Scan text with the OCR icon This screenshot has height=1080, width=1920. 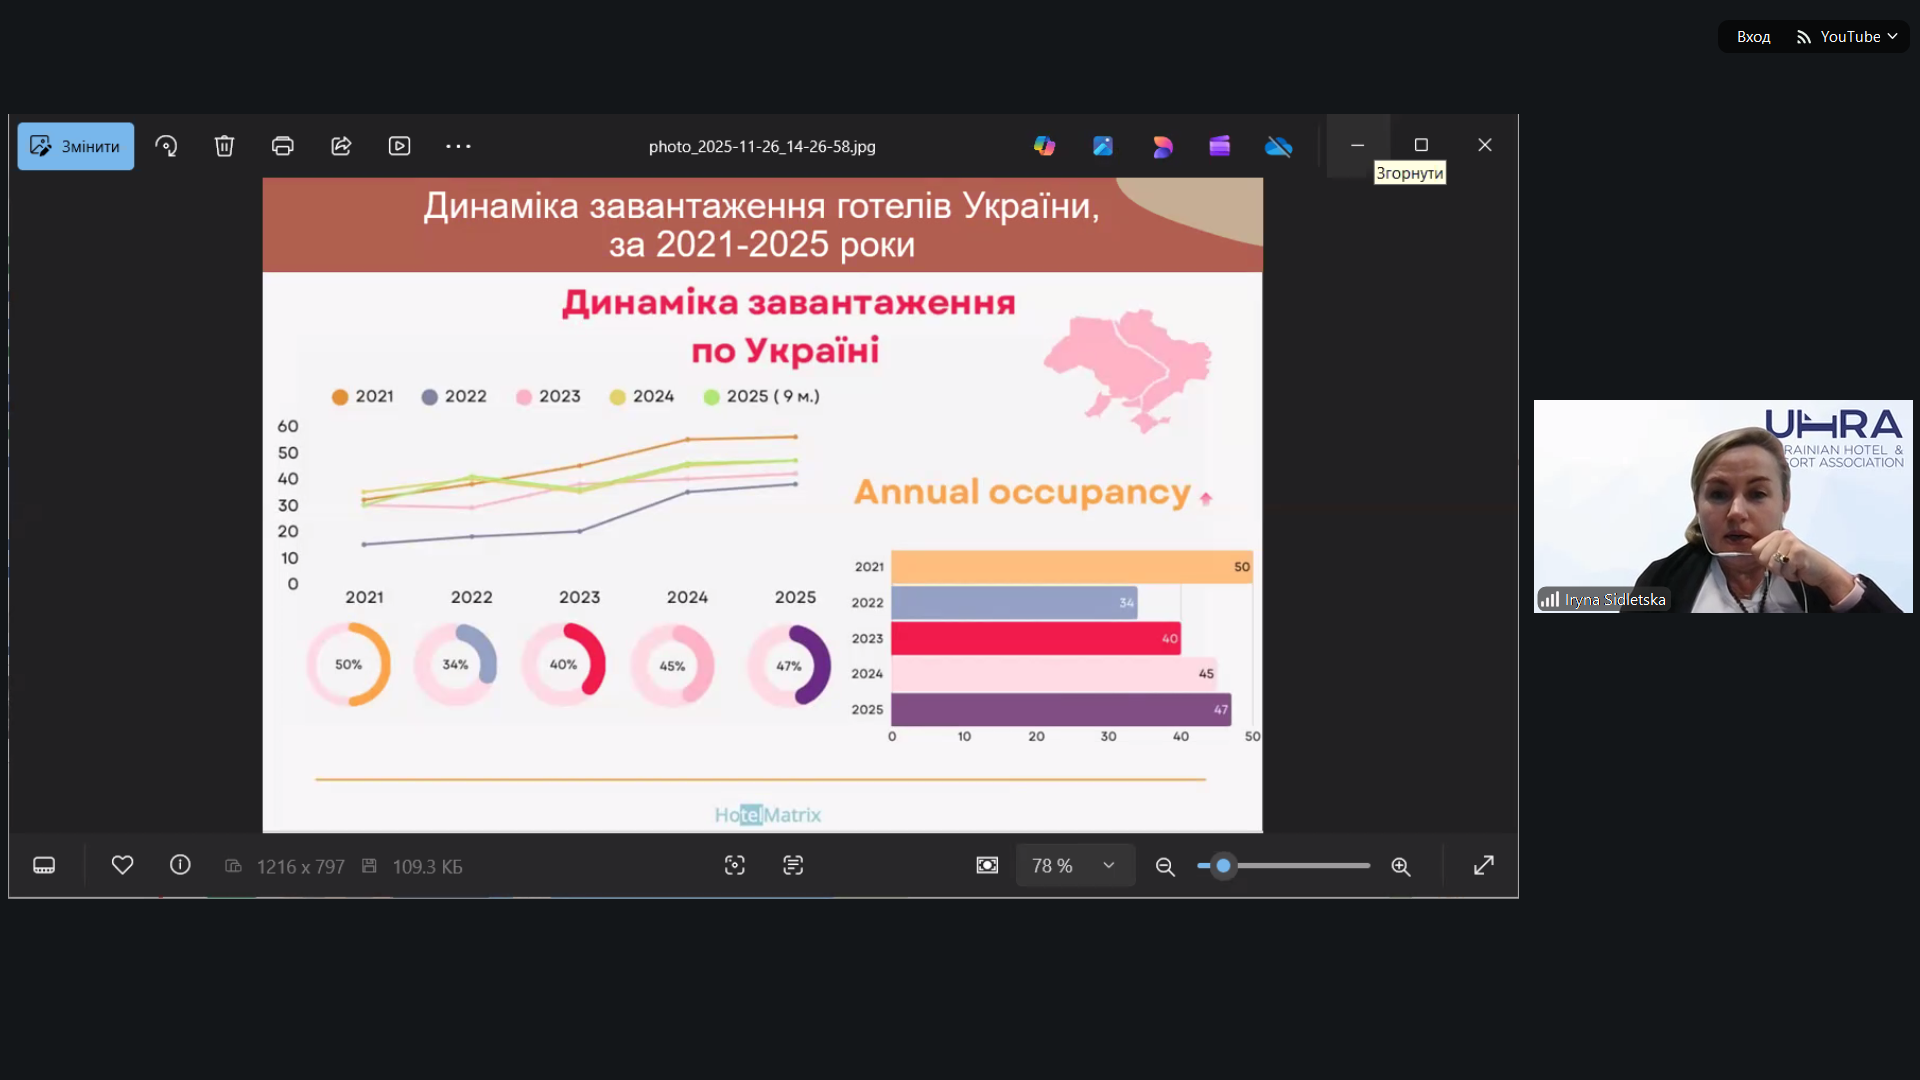[x=793, y=866]
